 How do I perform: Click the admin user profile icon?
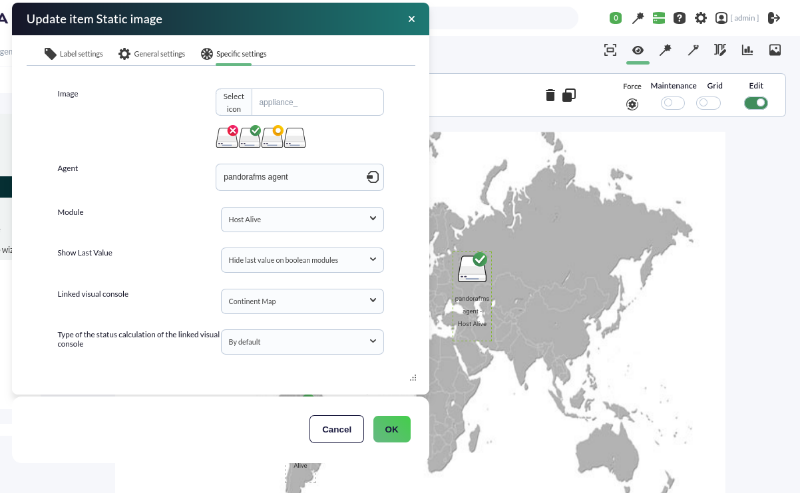click(x=721, y=18)
